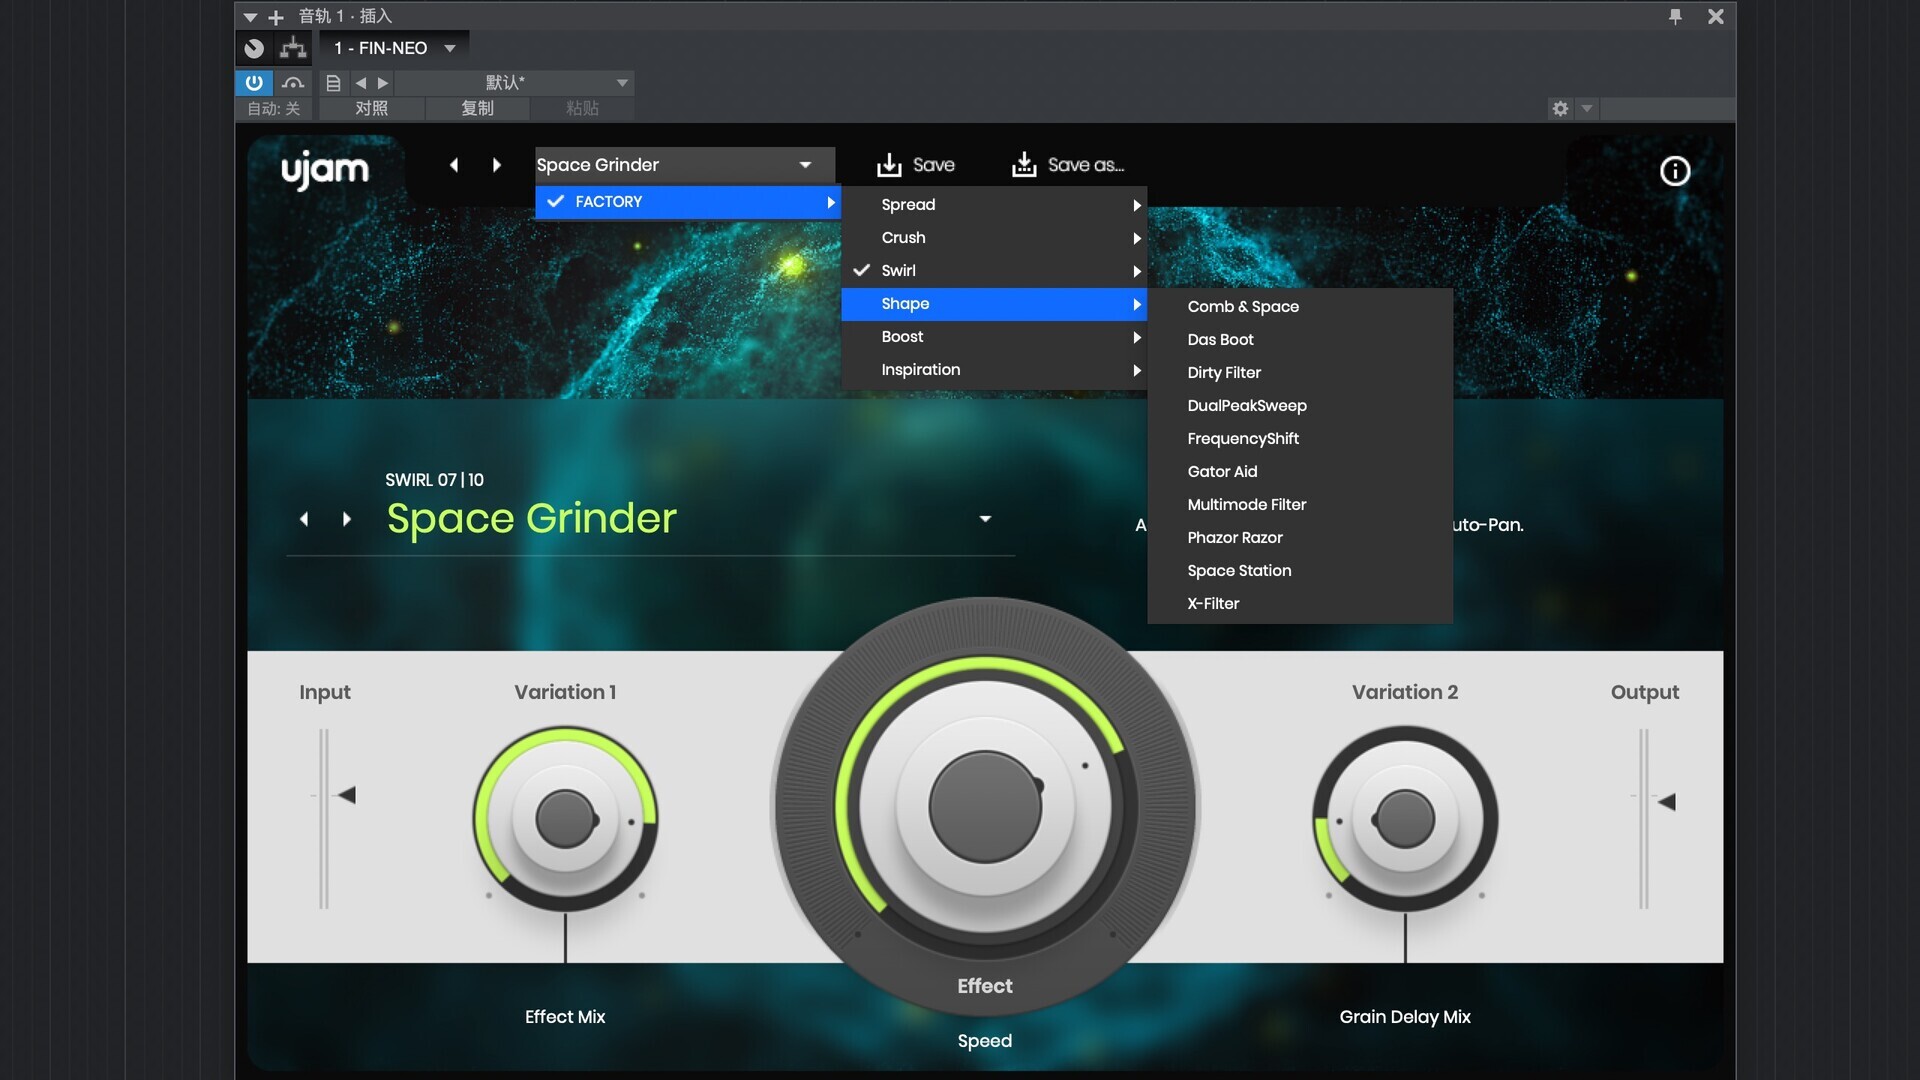The image size is (1920, 1080).
Task: Choose the Space Station preset
Action: pyautogui.click(x=1300, y=571)
